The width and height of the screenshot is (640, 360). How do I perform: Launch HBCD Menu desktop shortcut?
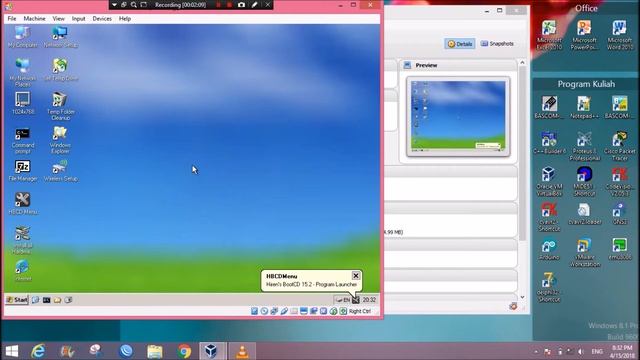(x=22, y=203)
